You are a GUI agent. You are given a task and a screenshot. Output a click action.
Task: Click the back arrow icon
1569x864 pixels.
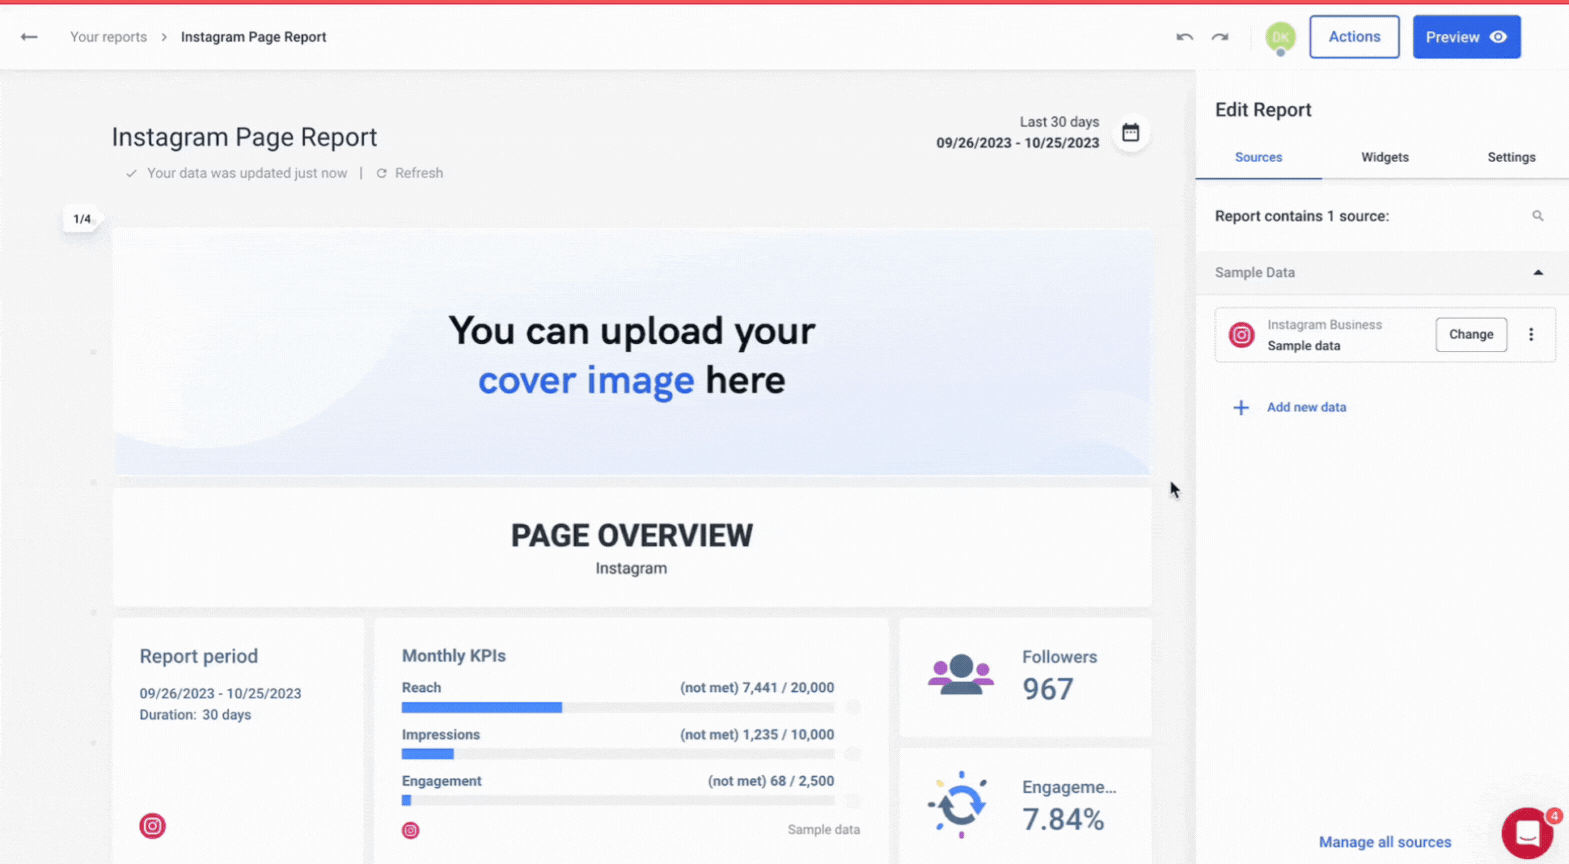pos(29,37)
